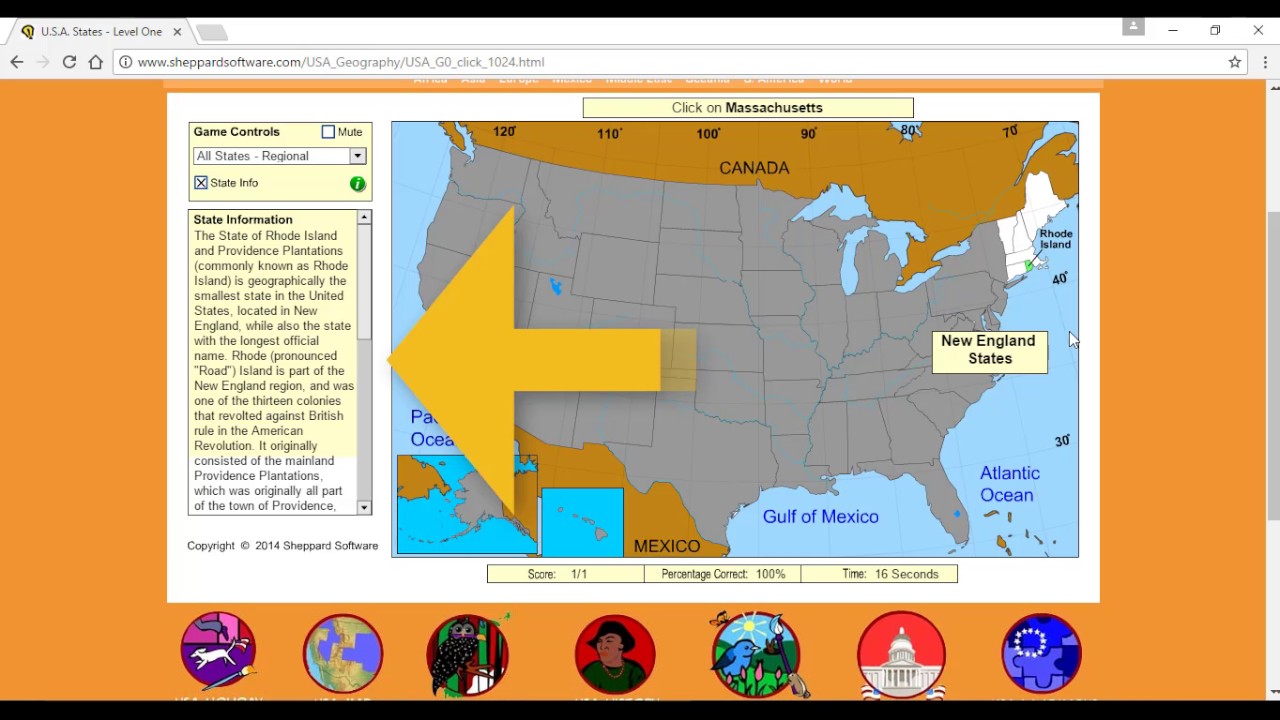This screenshot has height=720, width=1280.
Task: Click the Score 1/1 status box
Action: [566, 574]
